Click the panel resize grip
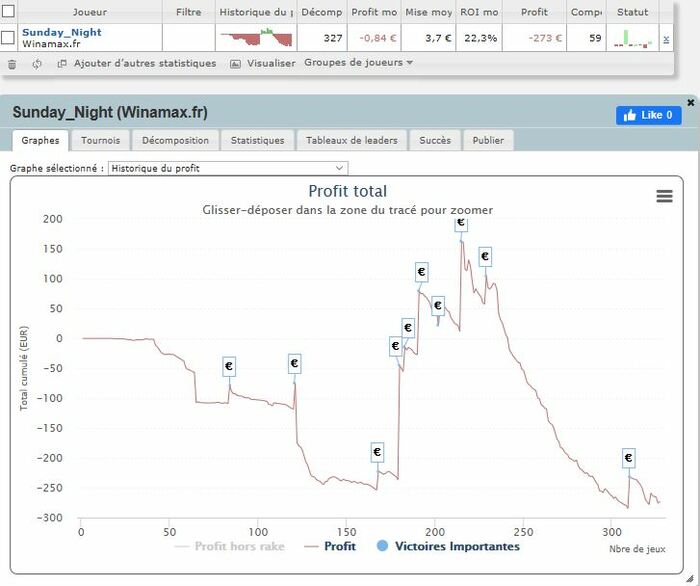The height and width of the screenshot is (586, 700). [x=690, y=578]
